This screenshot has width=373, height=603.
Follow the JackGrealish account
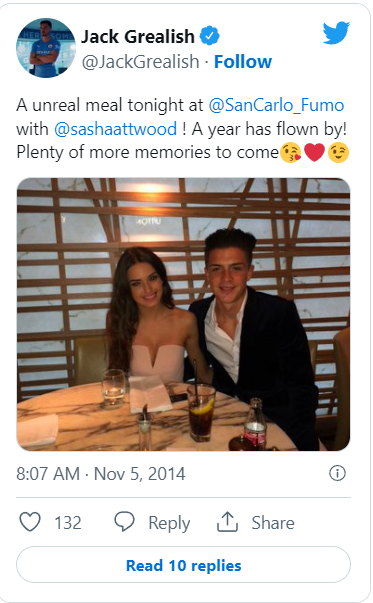coord(243,62)
